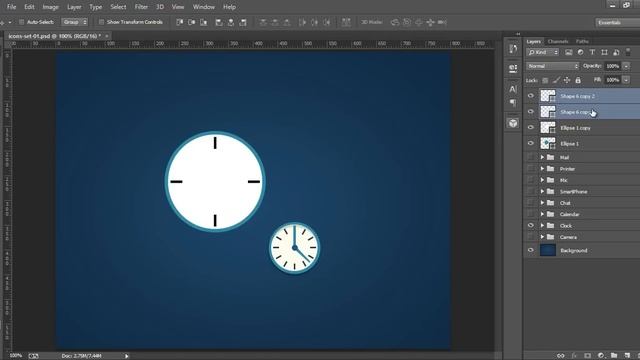Lock layer position icon
The width and height of the screenshot is (640, 360).
567,80
